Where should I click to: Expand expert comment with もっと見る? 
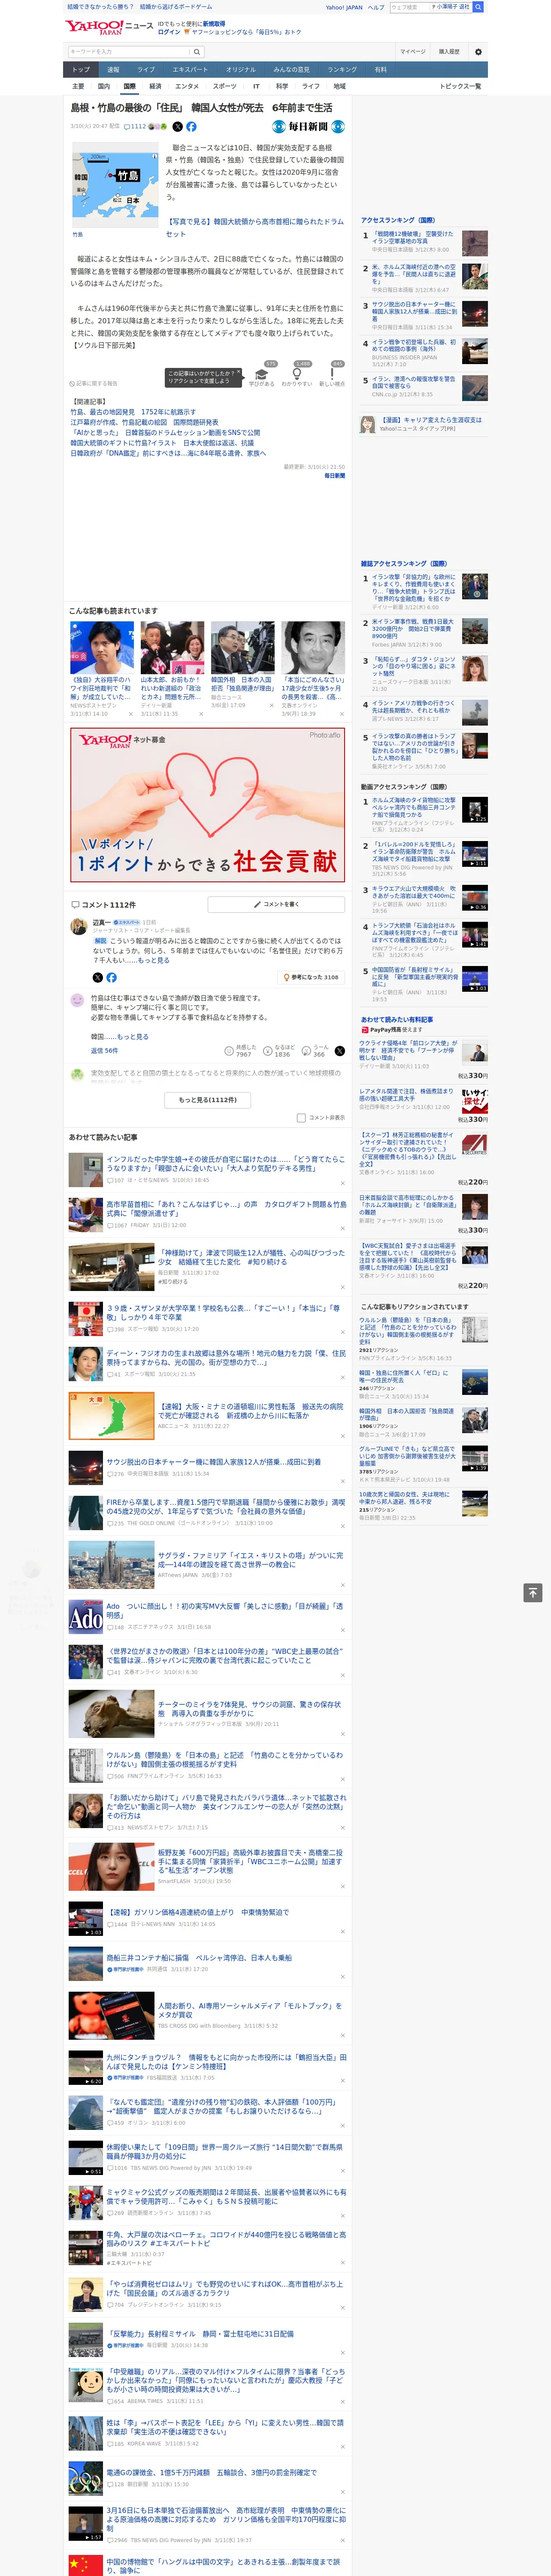[153, 960]
